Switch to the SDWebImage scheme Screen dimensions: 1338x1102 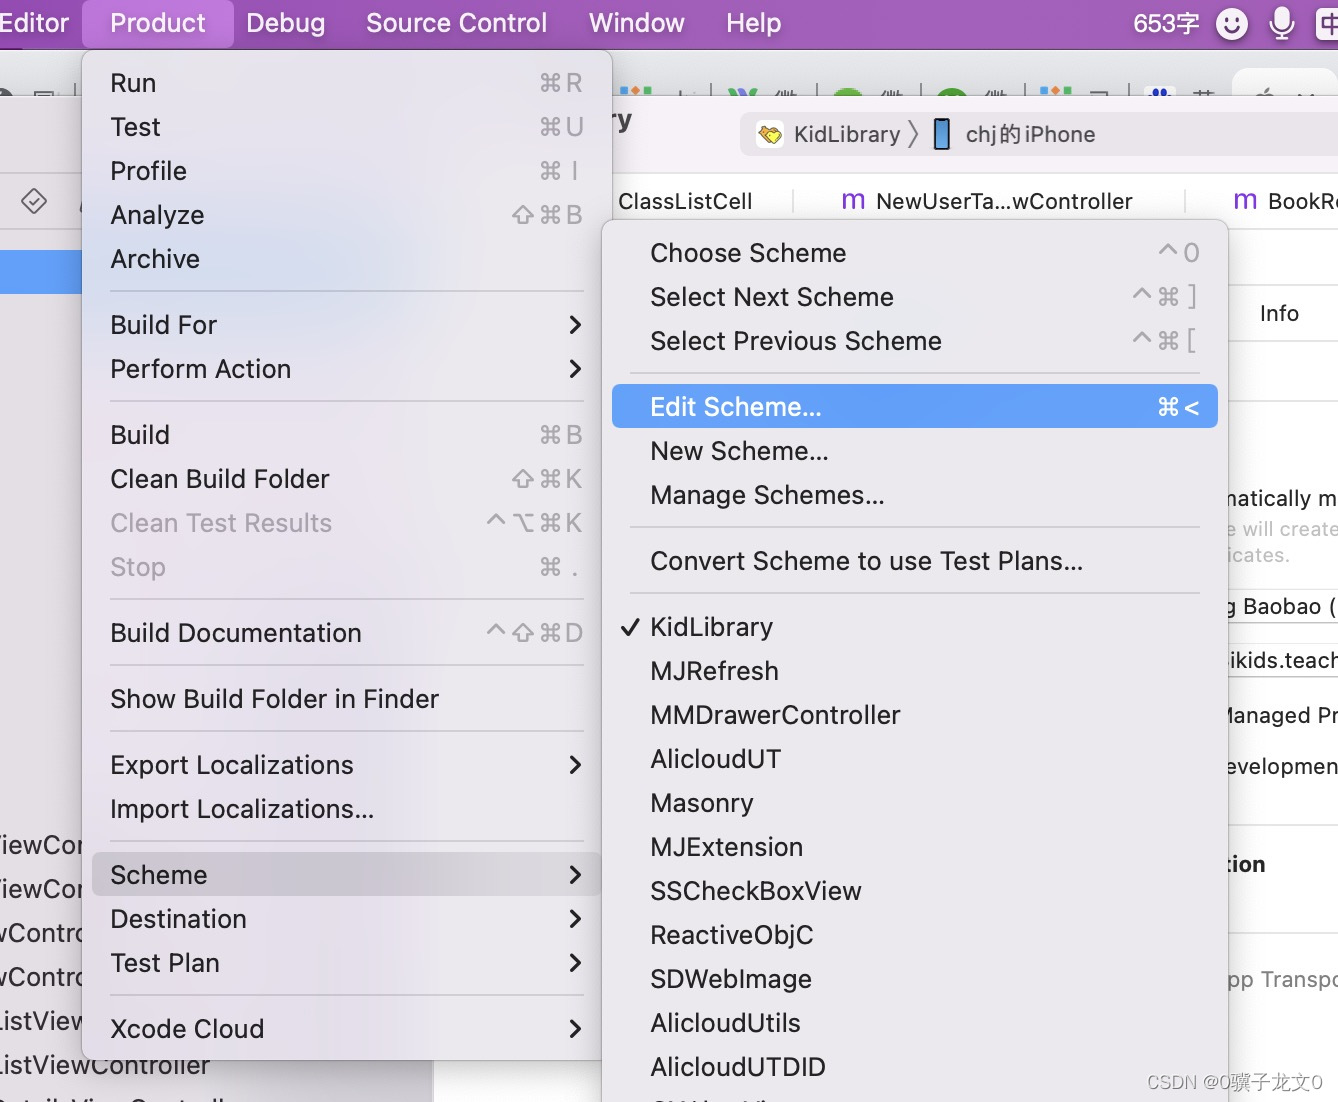[914, 979]
